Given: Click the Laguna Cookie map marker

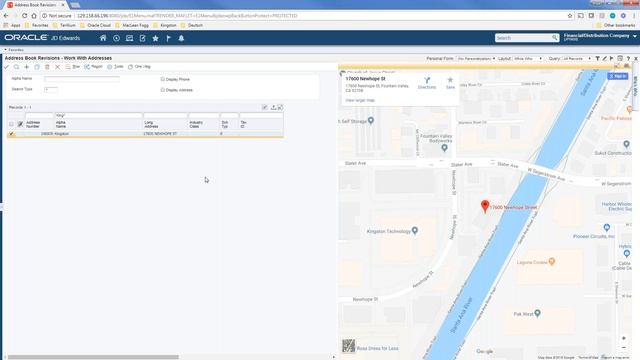Looking at the screenshot, I should point(552,261).
